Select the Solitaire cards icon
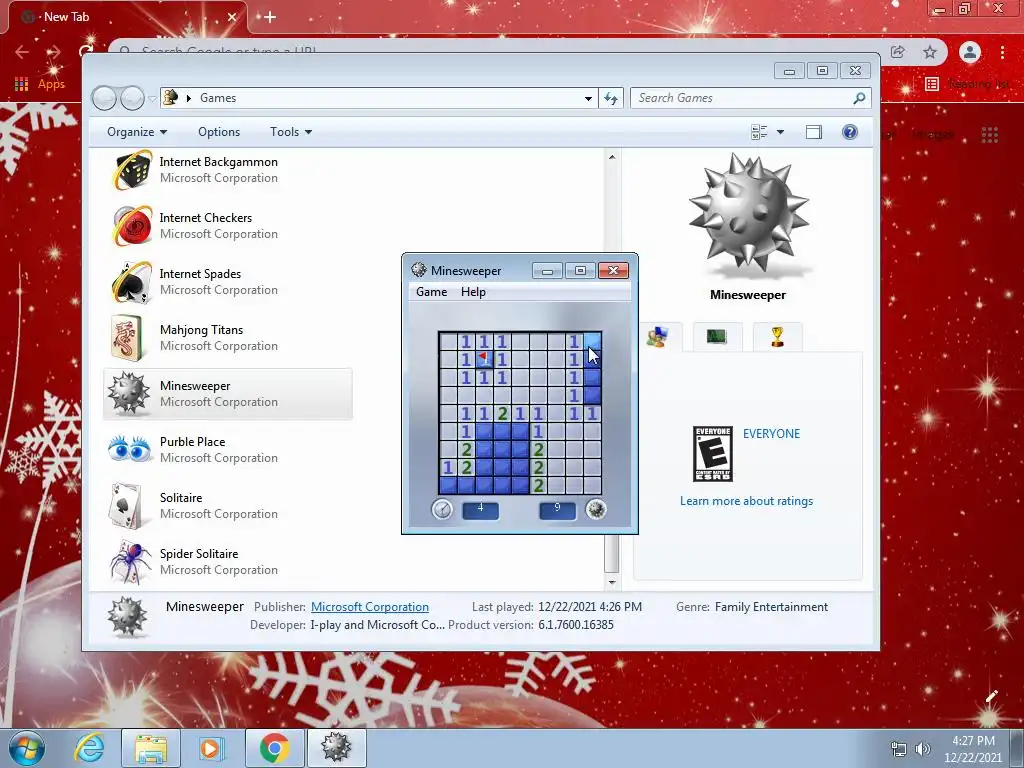This screenshot has height=768, width=1024. click(125, 505)
